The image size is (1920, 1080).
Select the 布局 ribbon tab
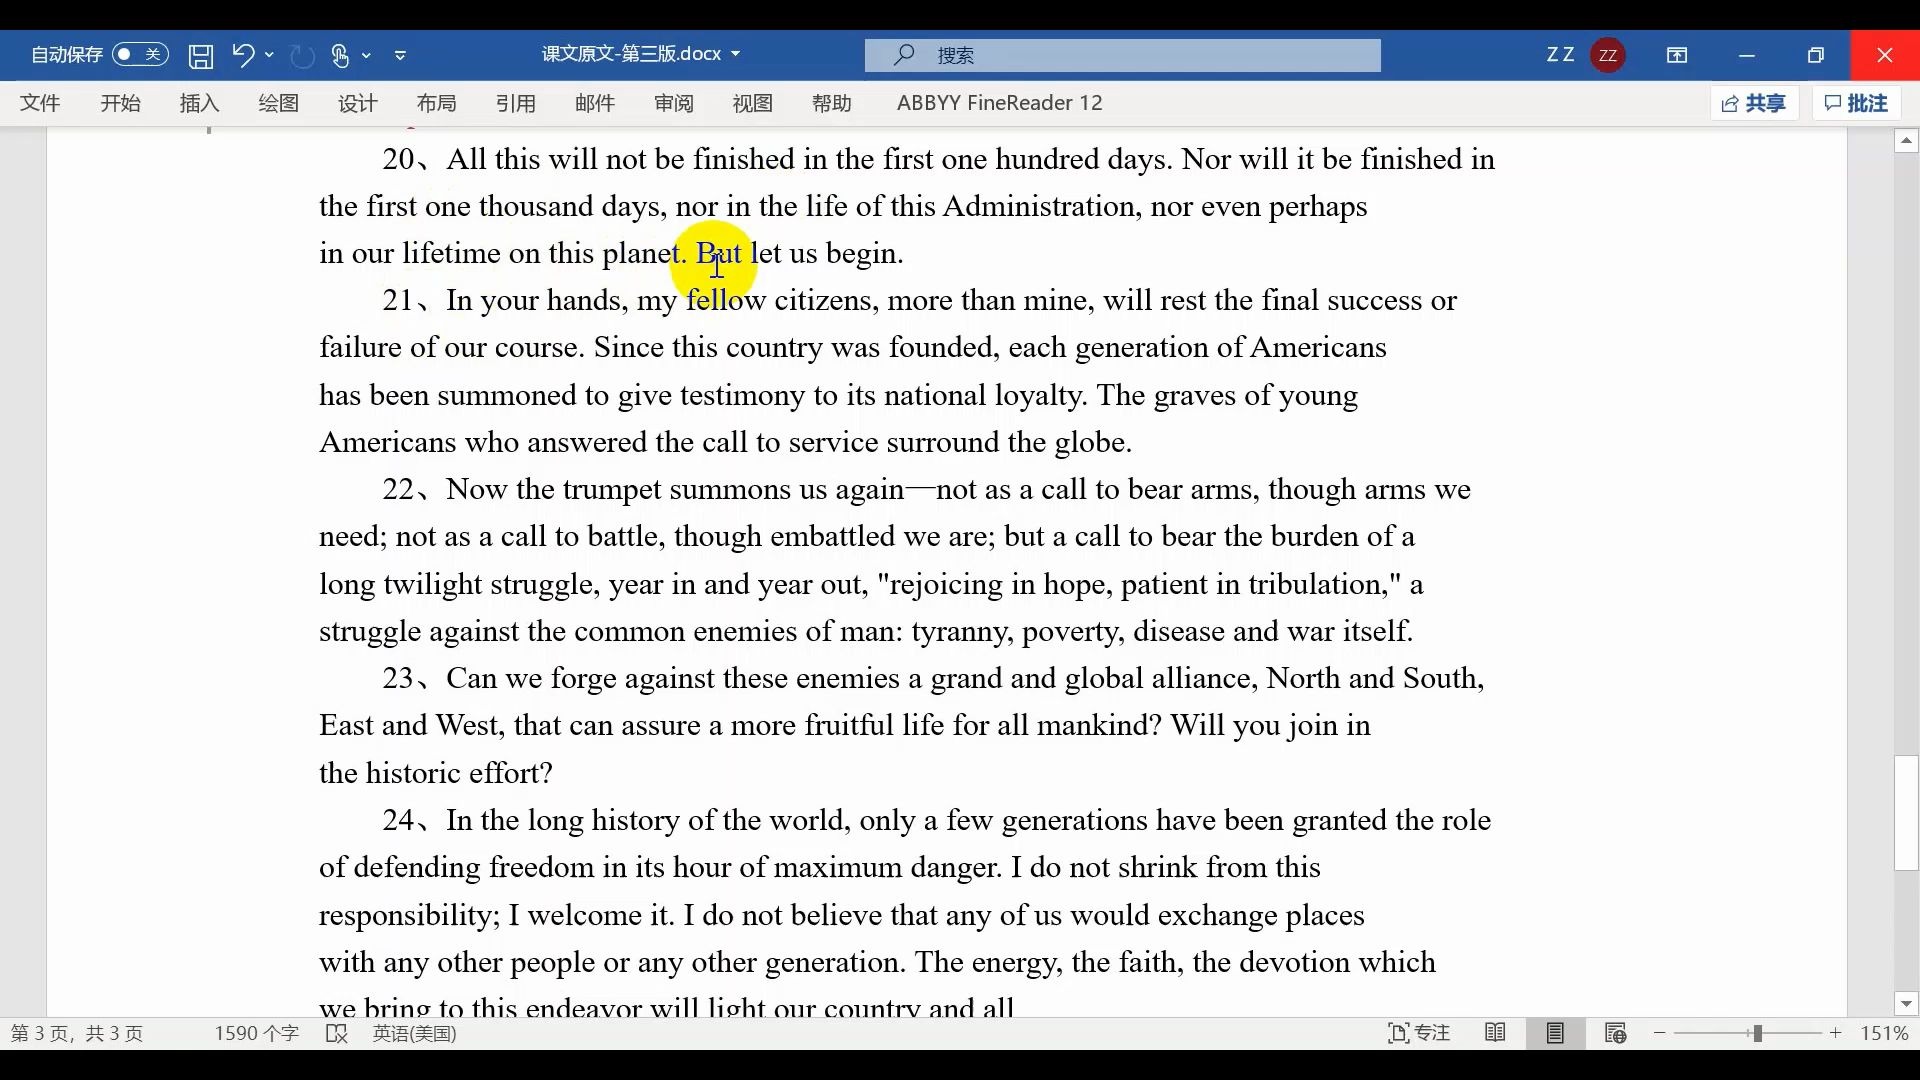pos(436,103)
